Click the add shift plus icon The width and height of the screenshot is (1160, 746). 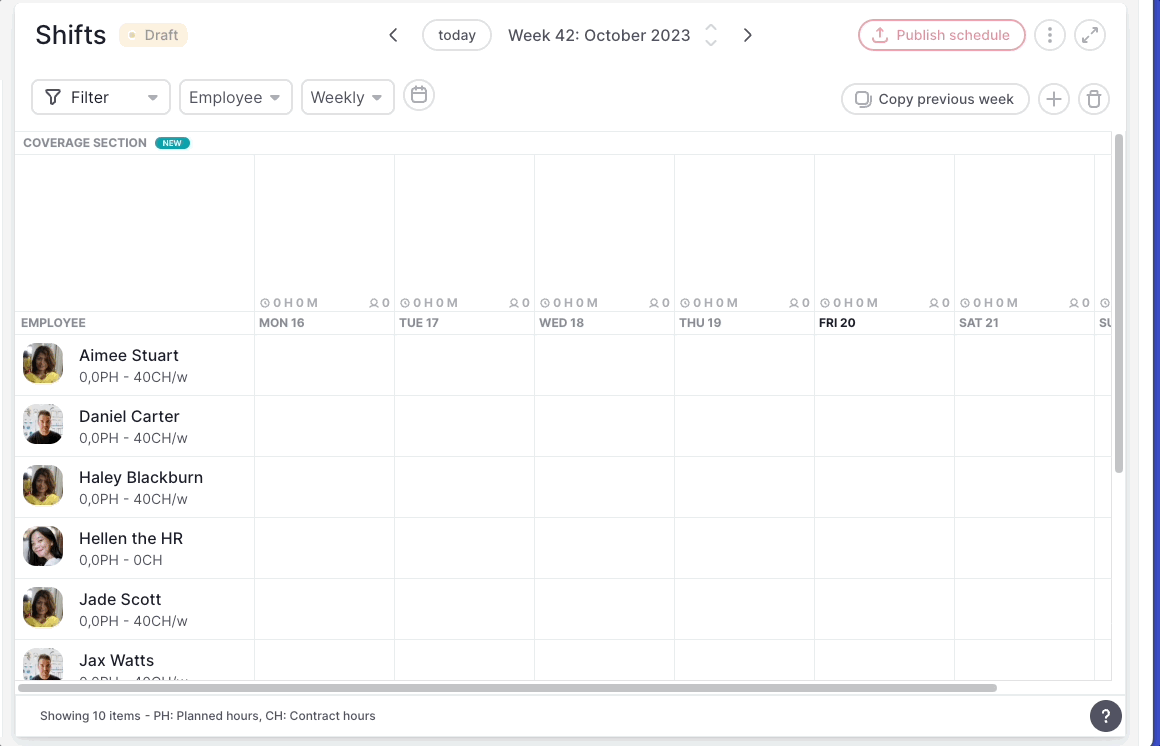tap(1053, 99)
